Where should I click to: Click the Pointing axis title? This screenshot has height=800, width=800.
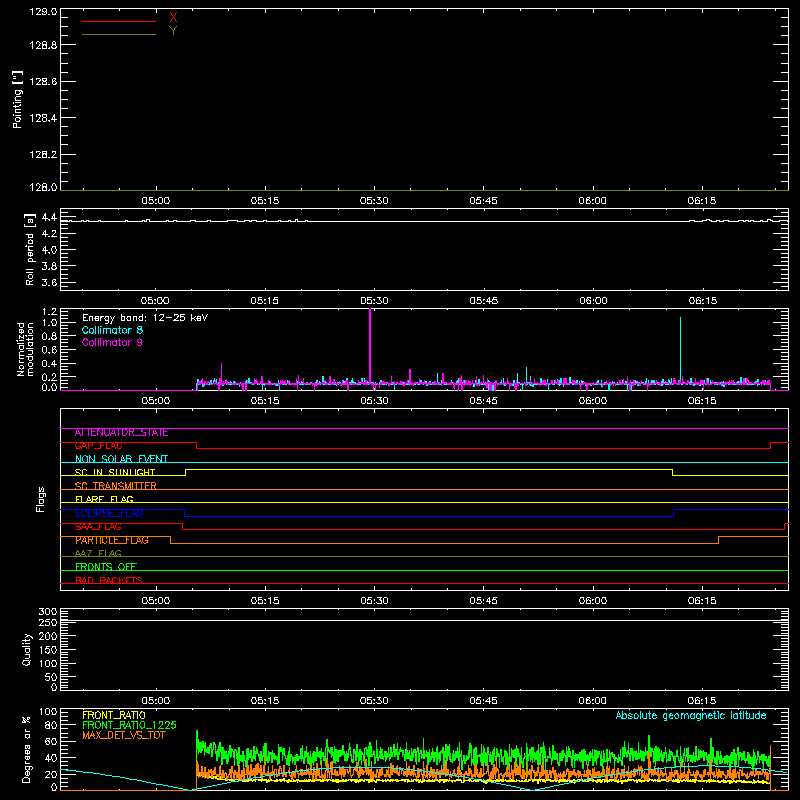click(17, 99)
